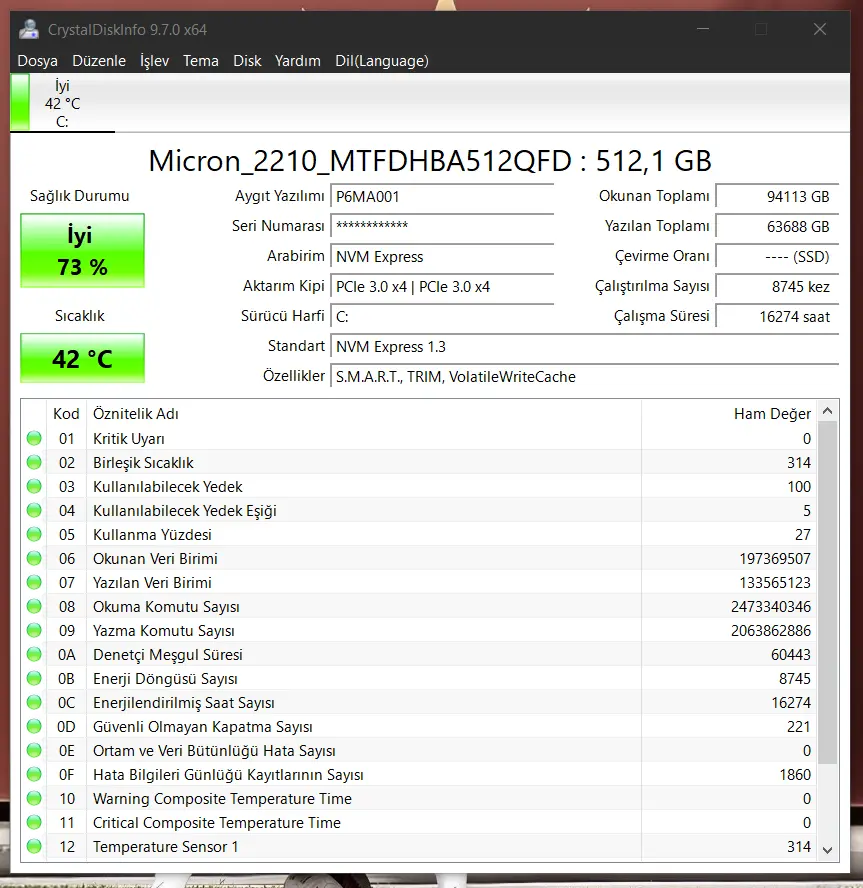Image resolution: width=863 pixels, height=888 pixels.
Task: Select the Temperature Sensor 1 attribute name
Action: point(165,847)
